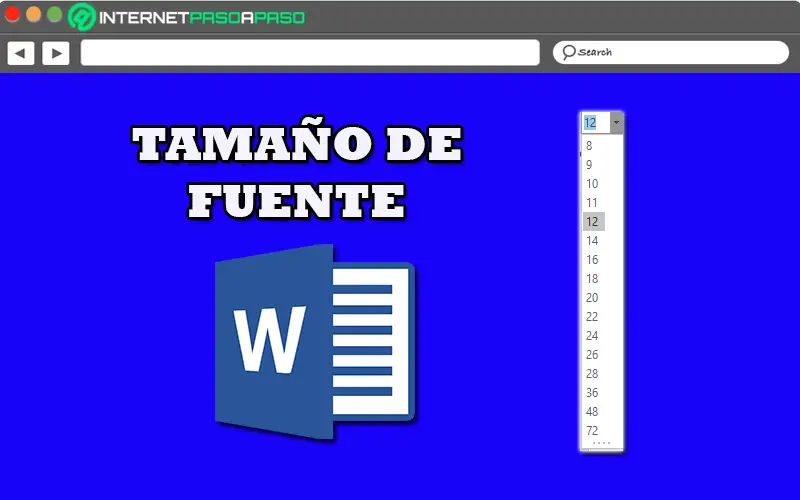Click the InternetPasoaPaso logo icon
The image size is (800, 500).
coord(82,17)
